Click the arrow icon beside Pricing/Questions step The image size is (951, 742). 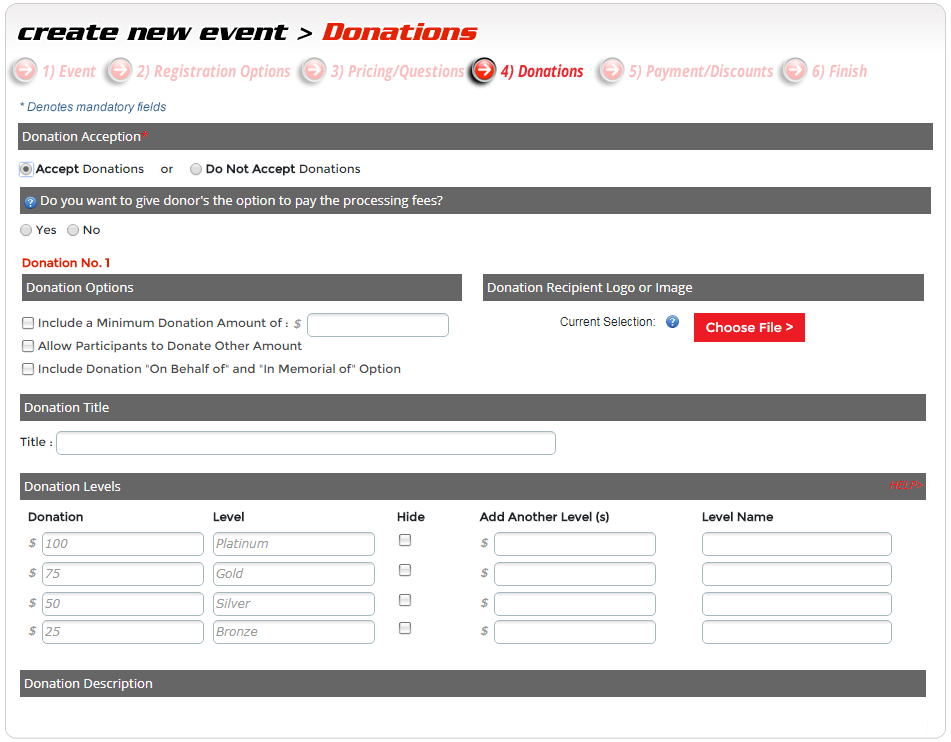click(314, 71)
